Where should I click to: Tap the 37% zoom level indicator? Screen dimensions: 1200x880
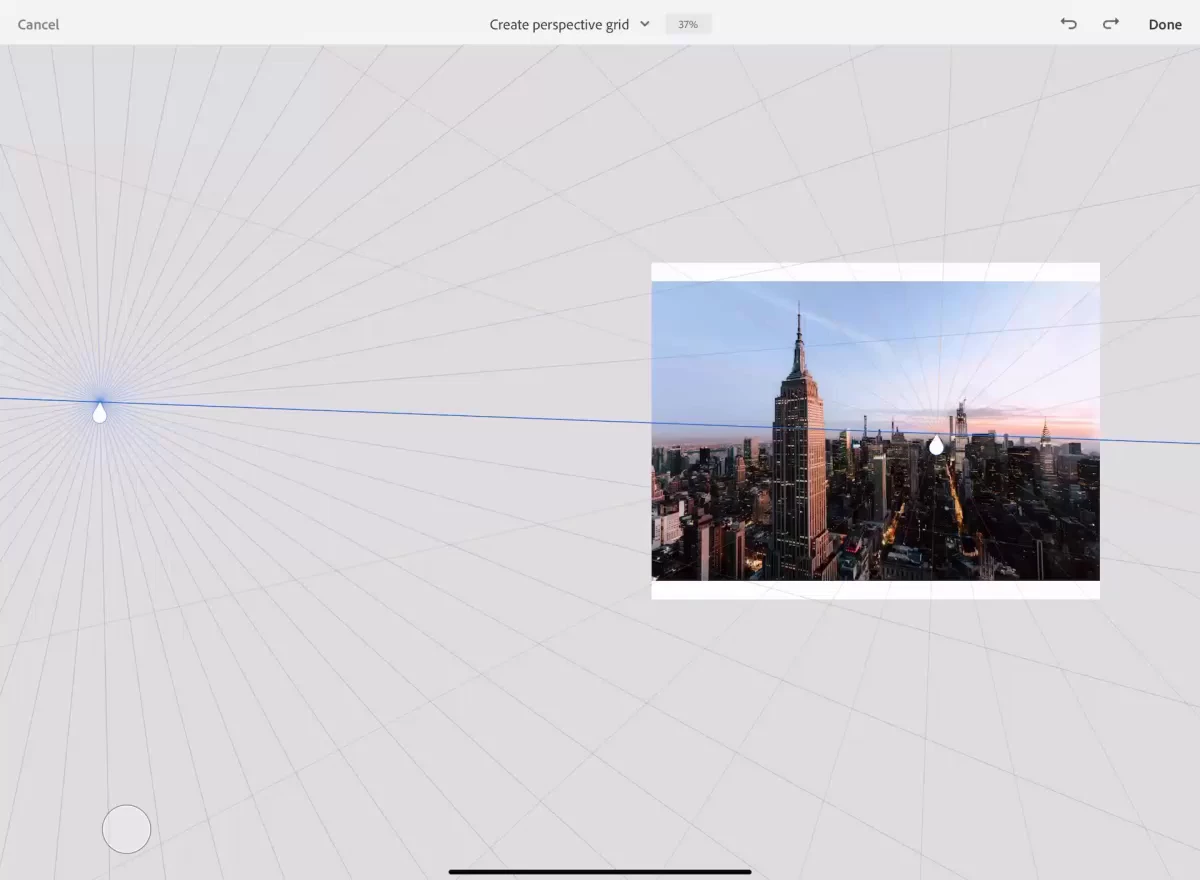688,24
